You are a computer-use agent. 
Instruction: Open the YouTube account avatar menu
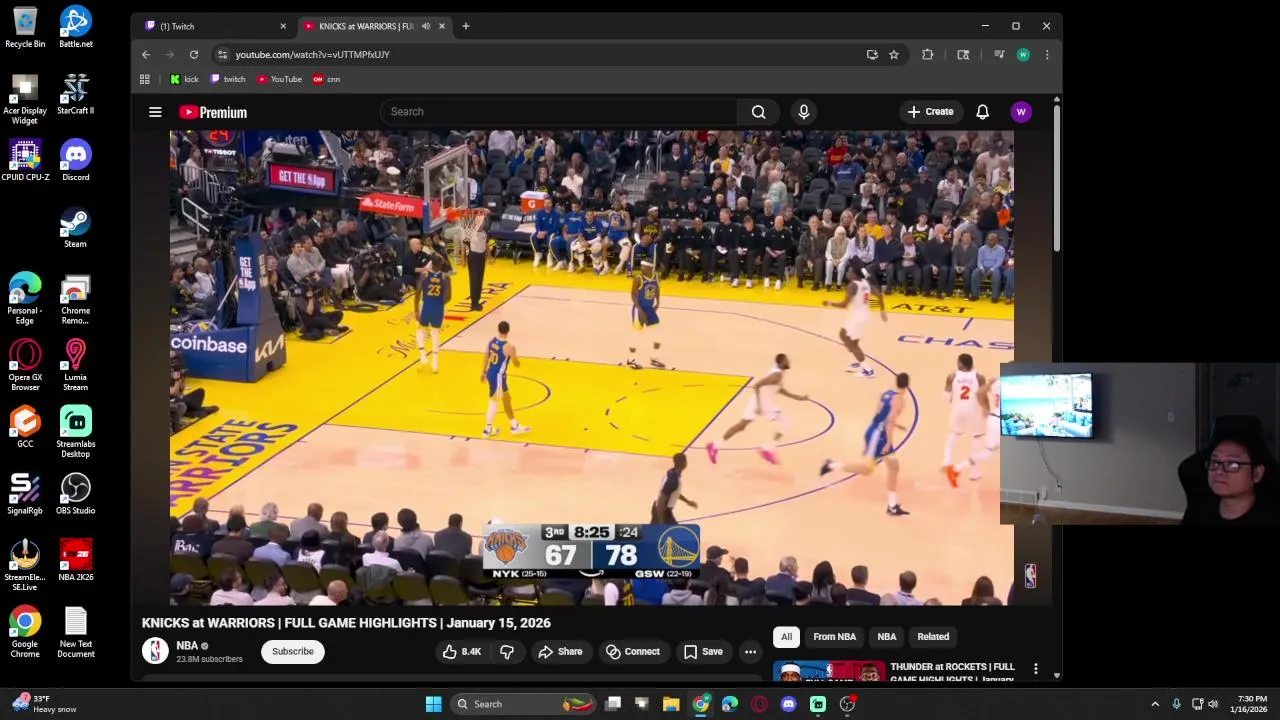click(x=1021, y=112)
